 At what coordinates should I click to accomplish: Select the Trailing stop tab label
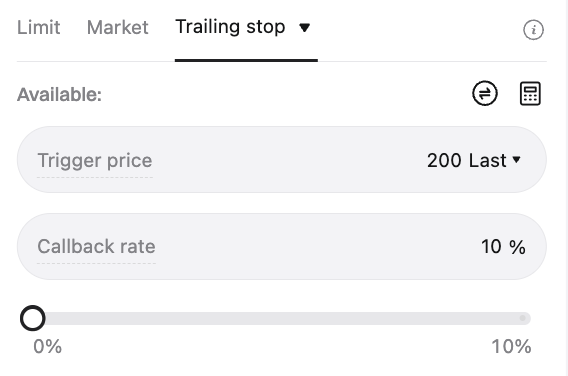(x=230, y=27)
